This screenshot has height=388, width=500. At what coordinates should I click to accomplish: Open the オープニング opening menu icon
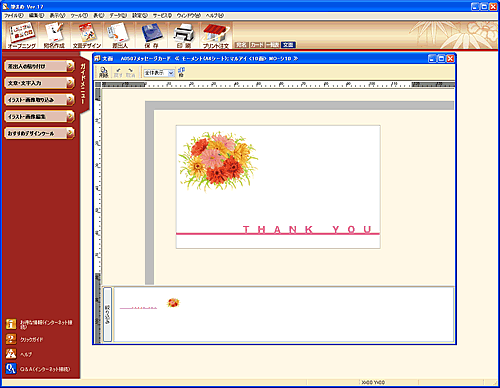21,35
